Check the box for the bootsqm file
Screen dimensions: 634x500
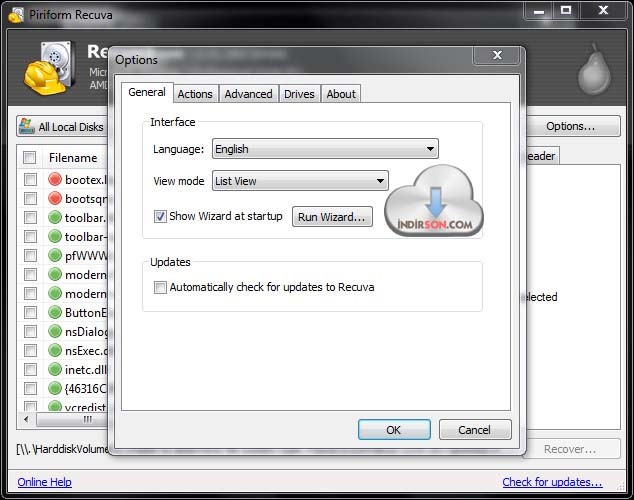click(x=30, y=198)
